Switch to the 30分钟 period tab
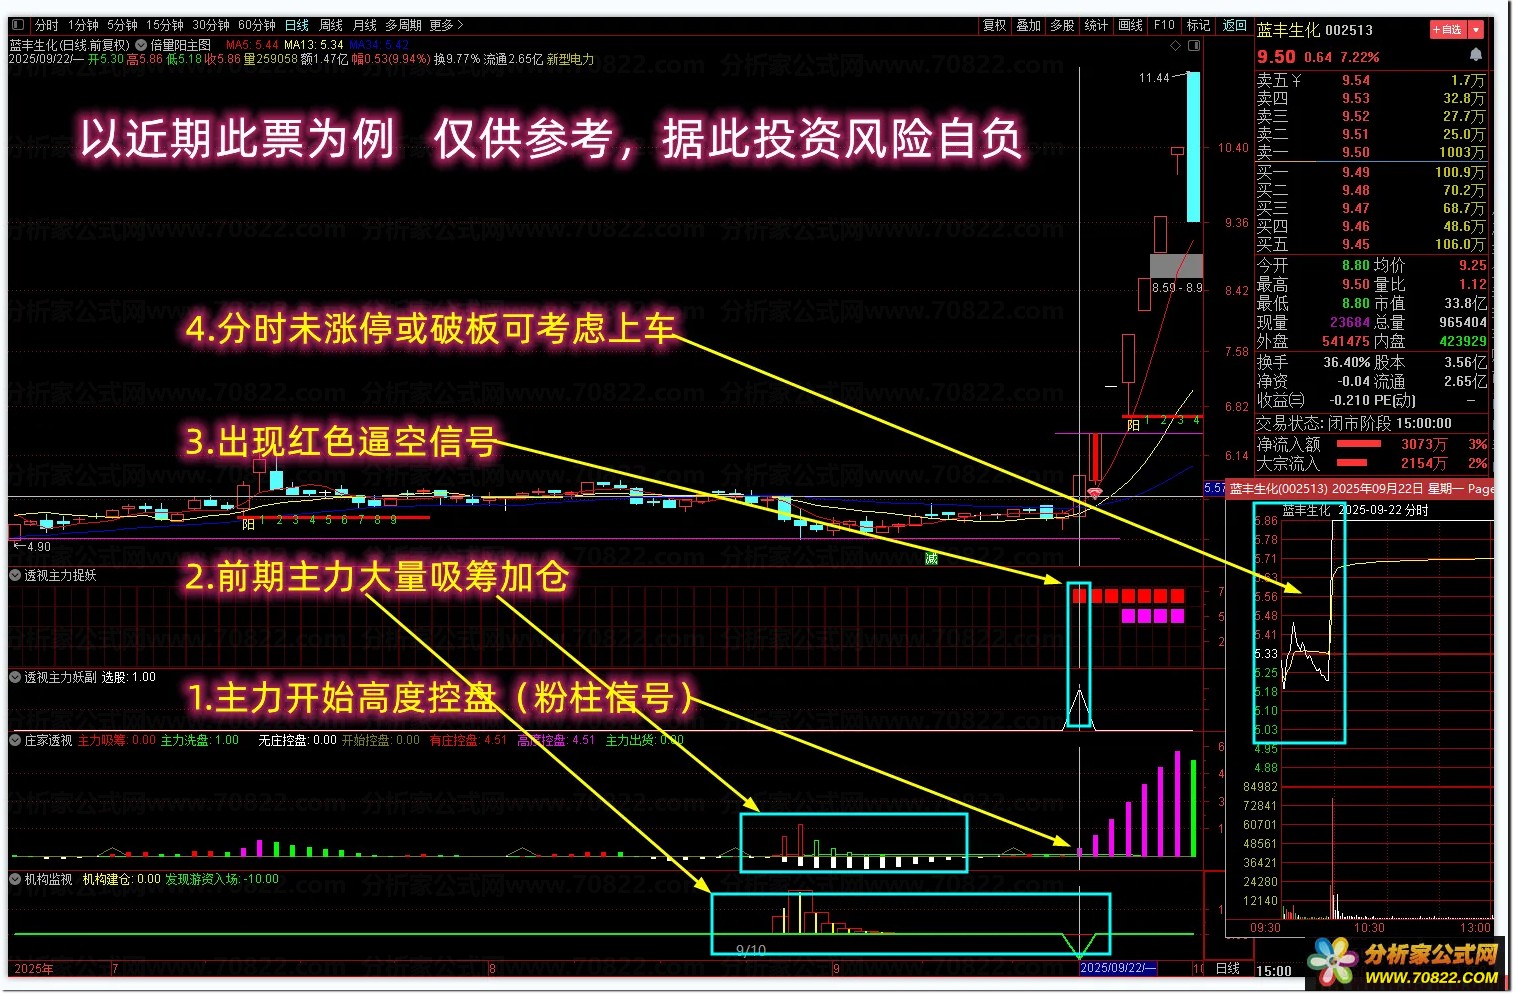Image resolution: width=1515 pixels, height=994 pixels. 211,25
